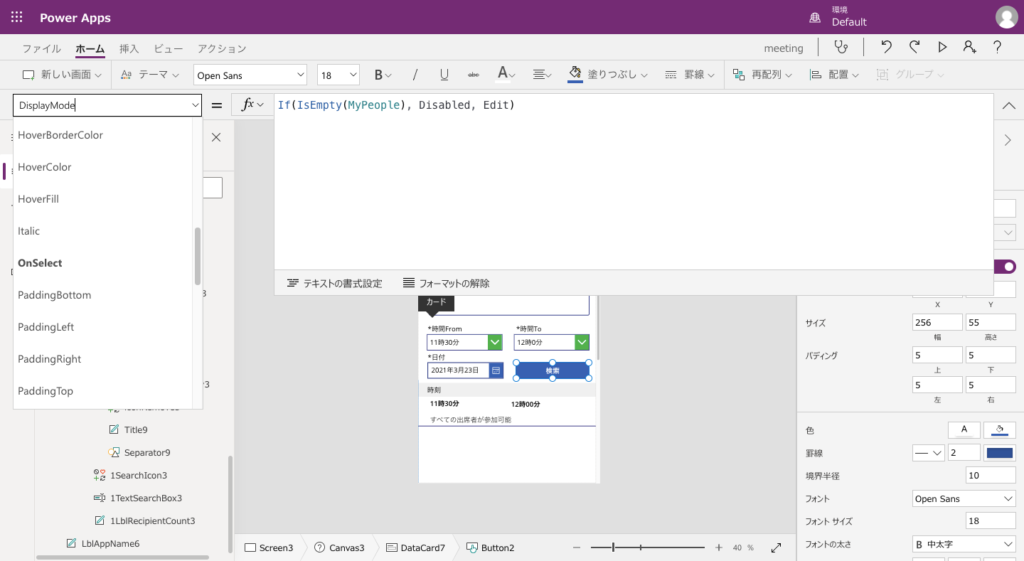Open ファイル menu
The image size is (1024, 561).
(x=42, y=48)
